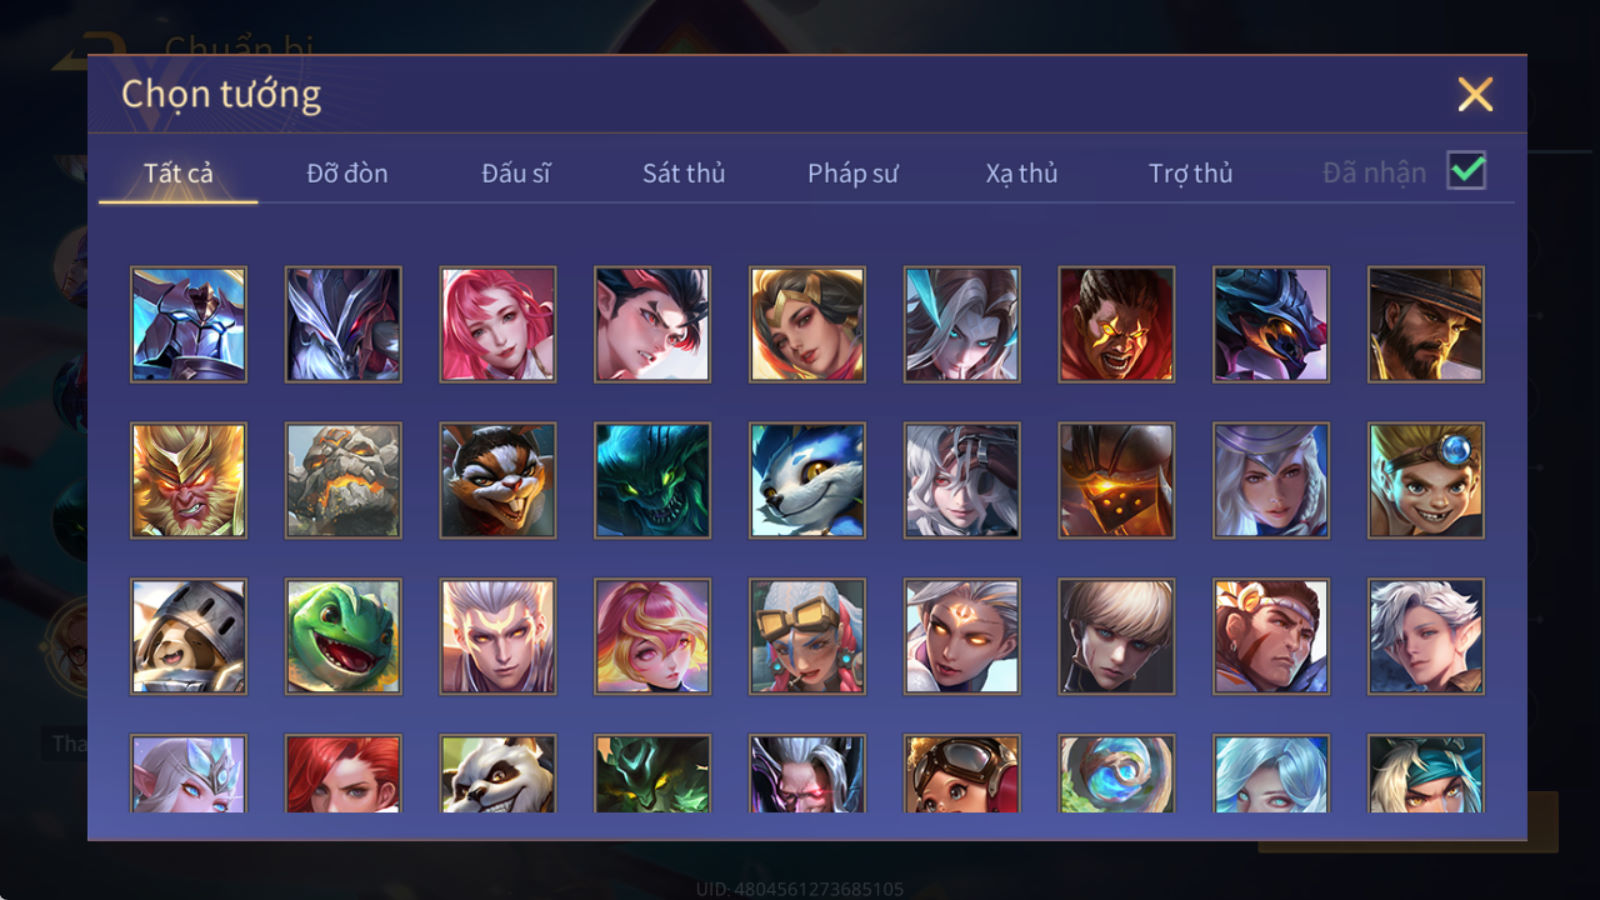Pick the green sea monster hero

point(652,480)
